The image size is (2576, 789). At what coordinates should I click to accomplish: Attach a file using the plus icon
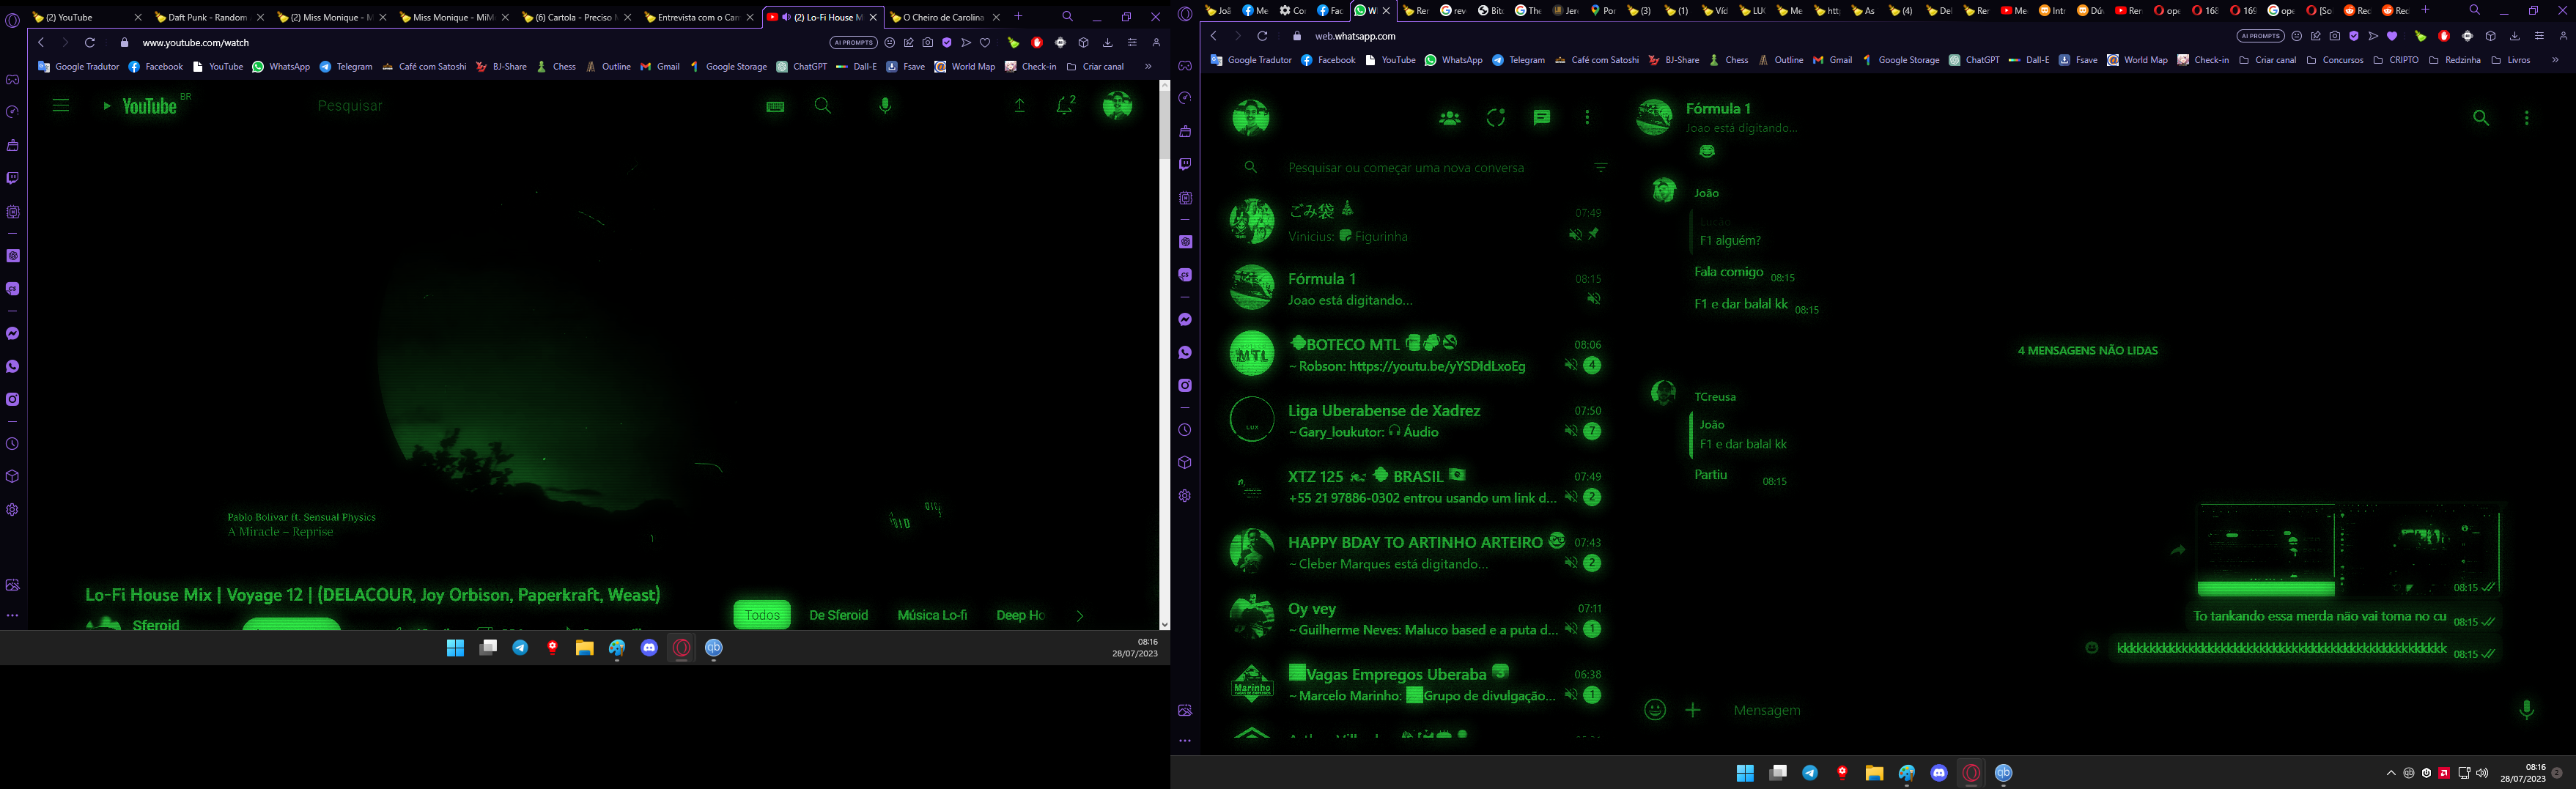pos(1692,710)
